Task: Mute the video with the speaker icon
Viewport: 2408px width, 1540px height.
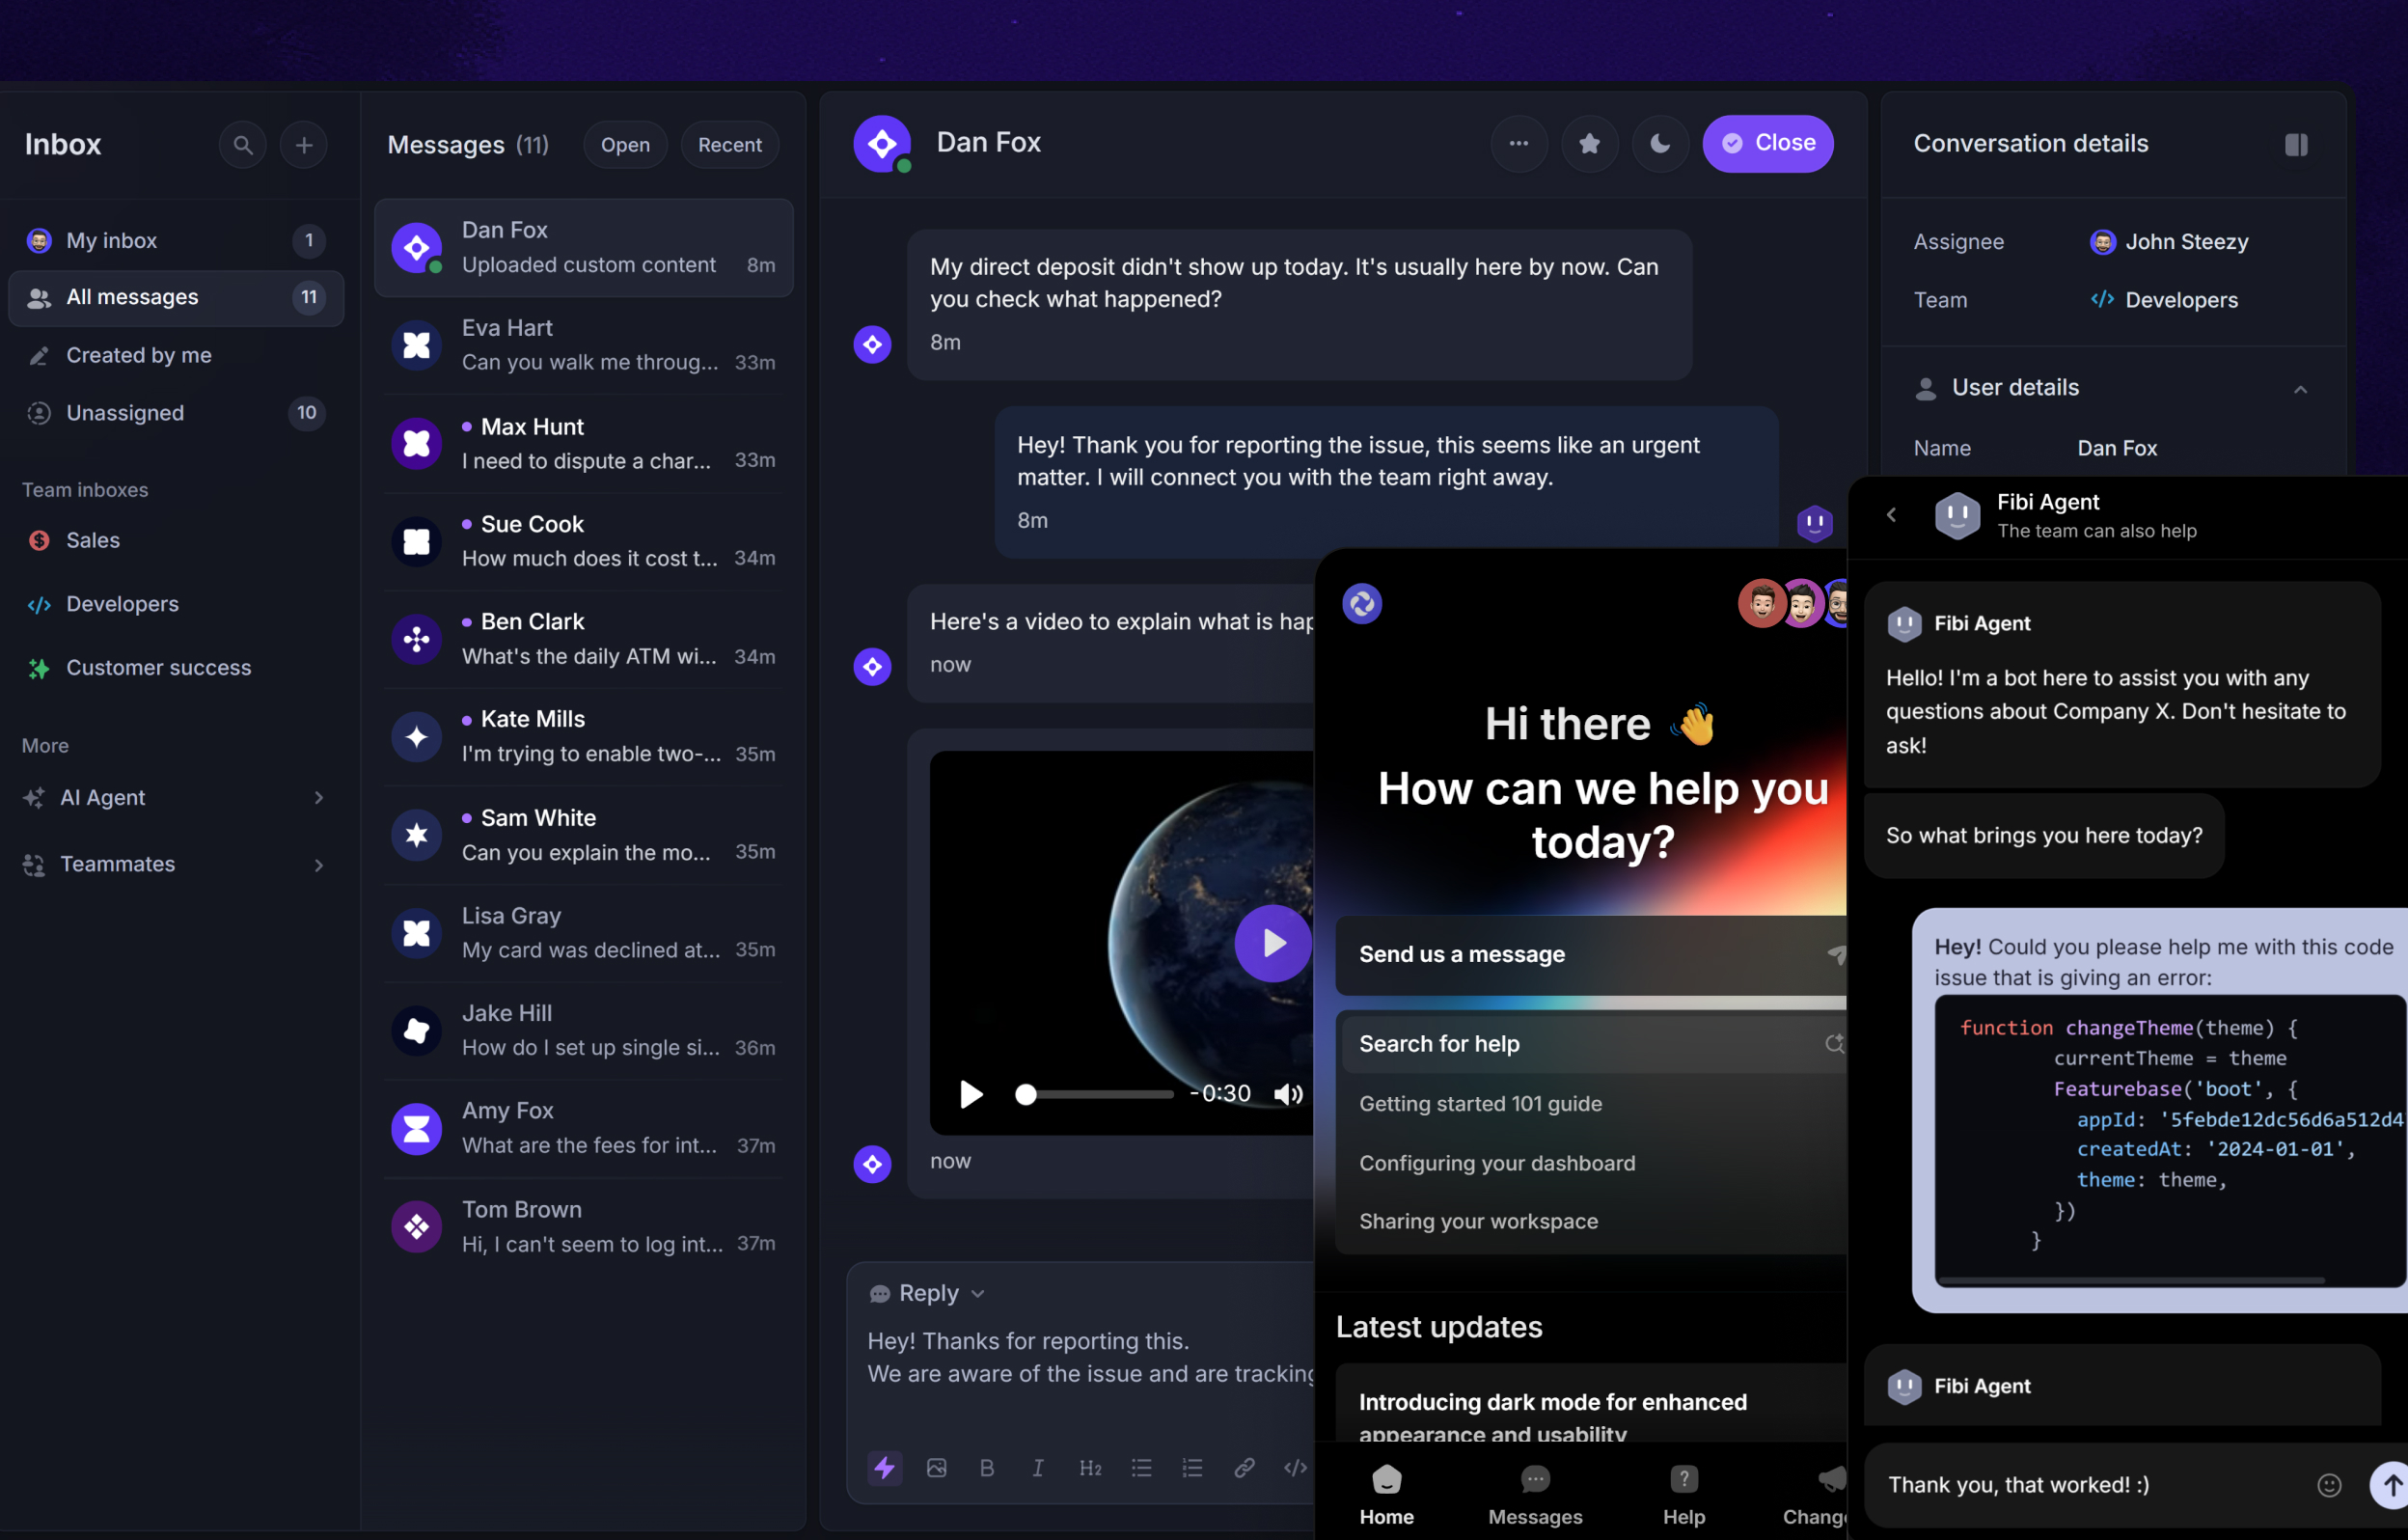Action: 1288,1094
